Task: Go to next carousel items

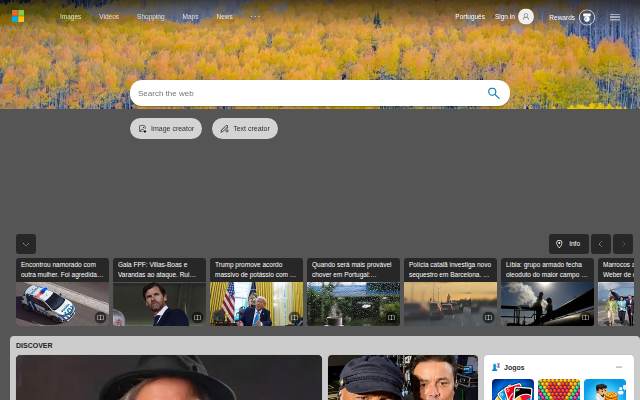Action: pos(623,244)
